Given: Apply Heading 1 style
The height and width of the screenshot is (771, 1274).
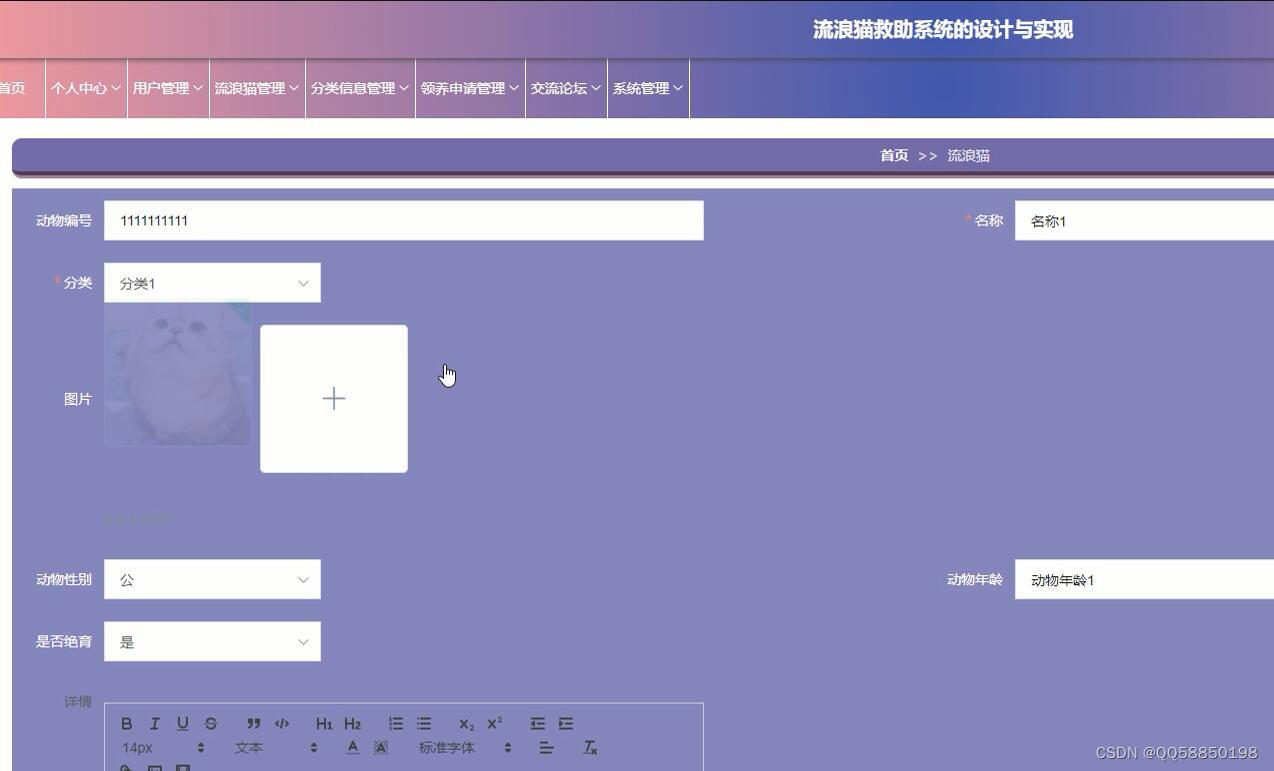Looking at the screenshot, I should coord(323,723).
